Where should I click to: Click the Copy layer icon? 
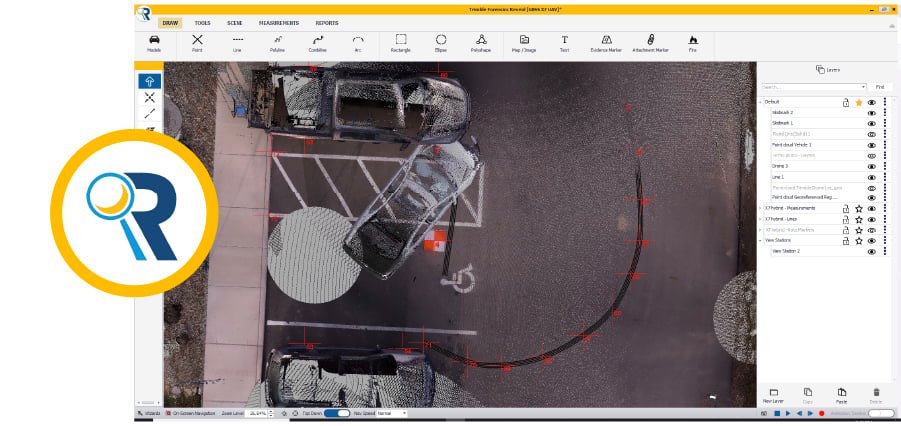click(807, 392)
